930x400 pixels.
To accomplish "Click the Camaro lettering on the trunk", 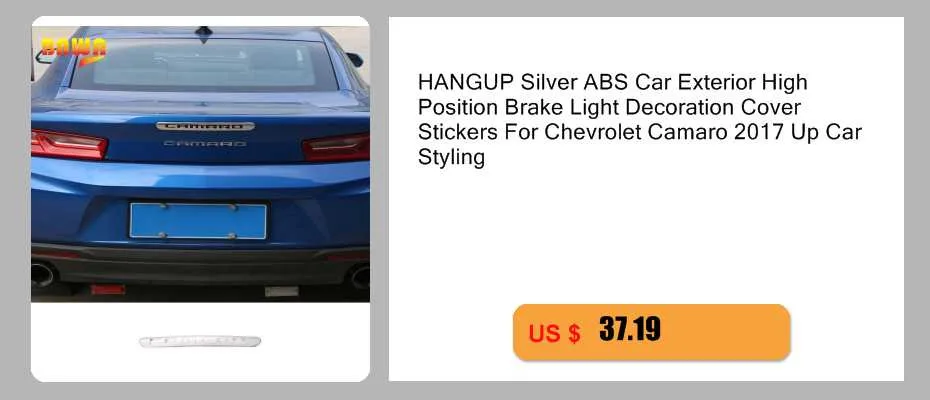I will [205, 144].
